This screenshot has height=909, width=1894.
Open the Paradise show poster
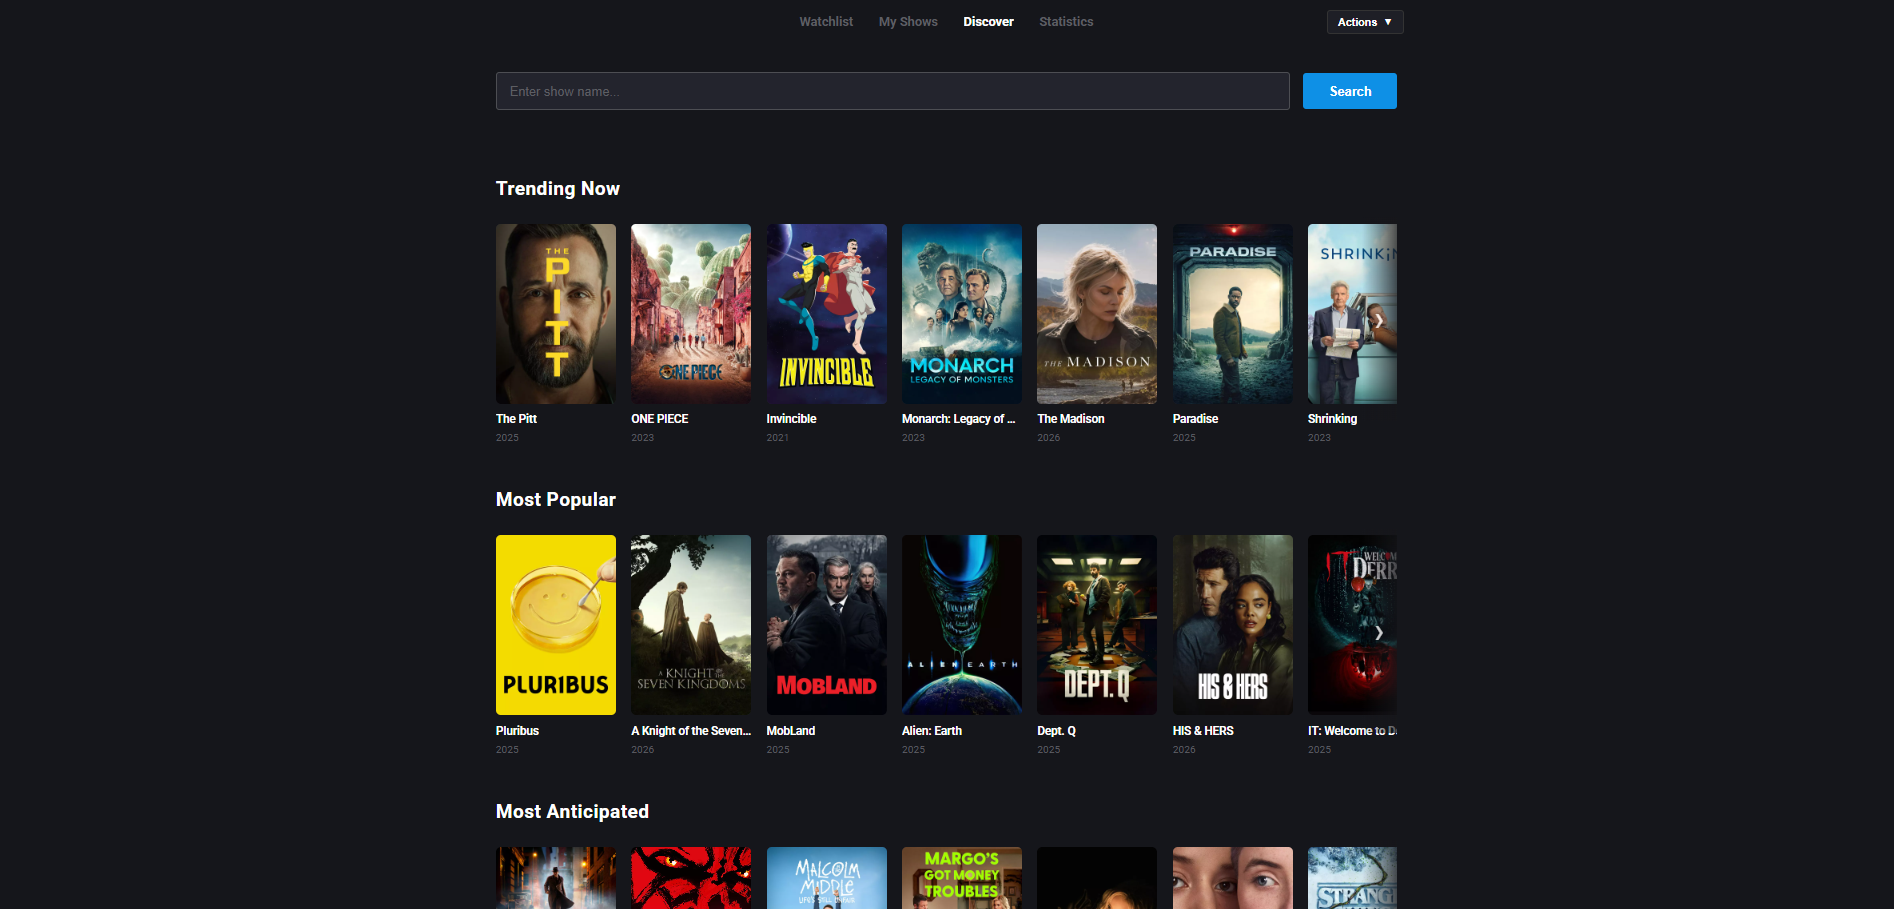coord(1232,314)
